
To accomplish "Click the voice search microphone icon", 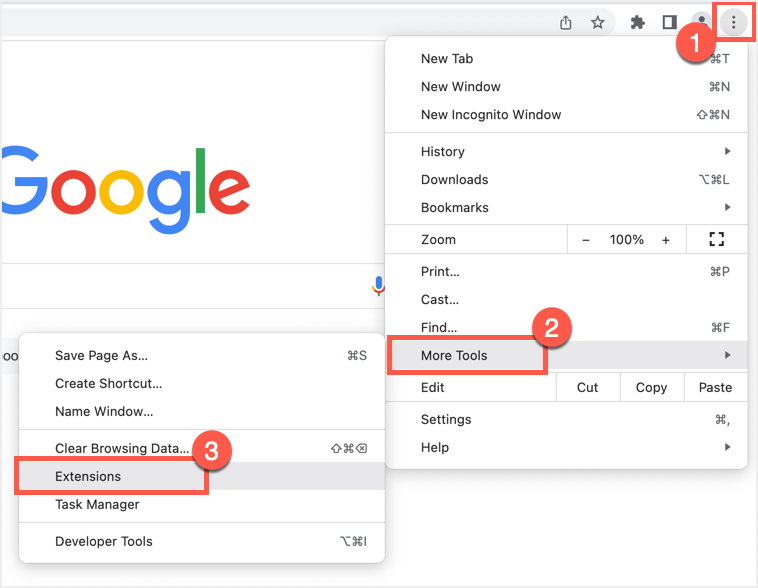I will tap(378, 287).
